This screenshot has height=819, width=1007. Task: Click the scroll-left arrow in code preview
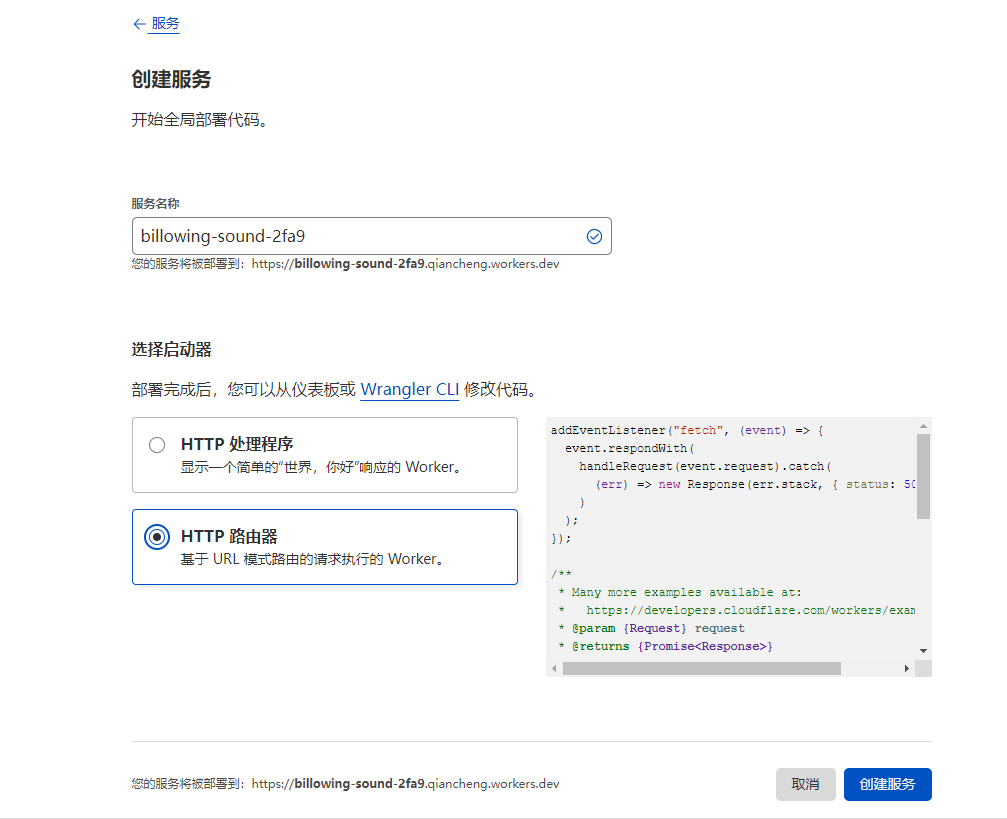tap(554, 669)
